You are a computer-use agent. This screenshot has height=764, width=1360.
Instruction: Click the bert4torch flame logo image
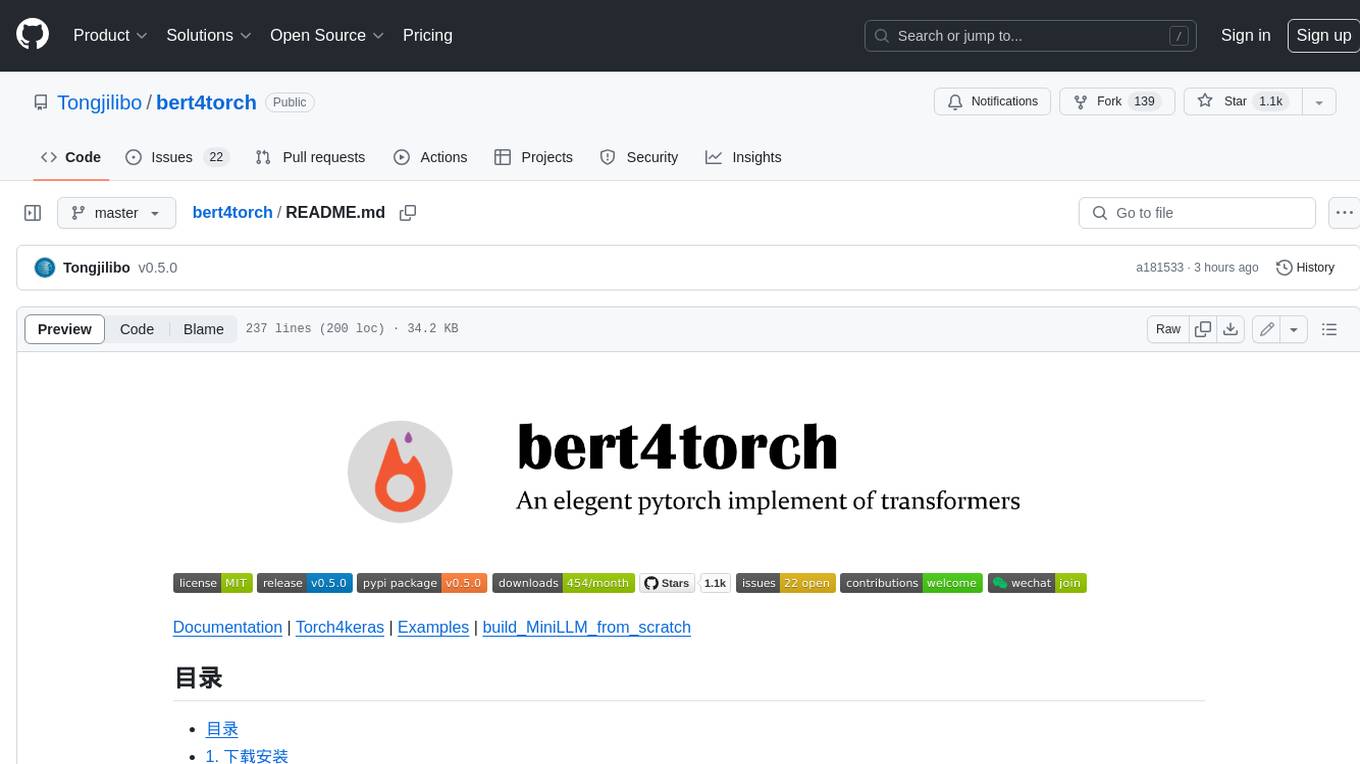(400, 472)
